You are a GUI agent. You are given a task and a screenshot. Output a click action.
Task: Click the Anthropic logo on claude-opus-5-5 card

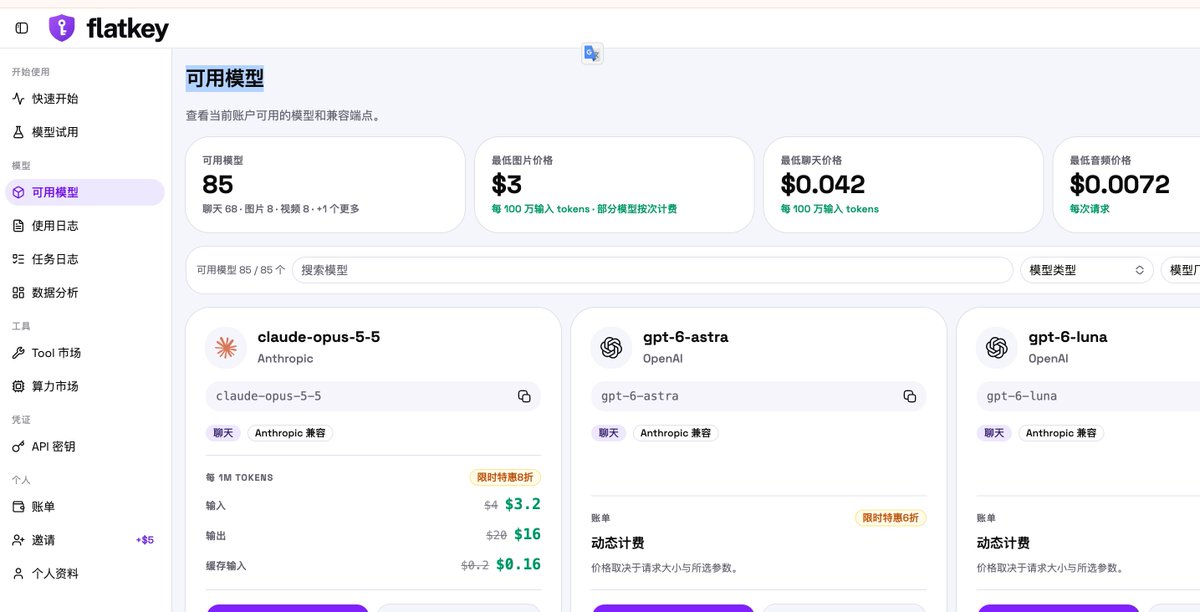tap(226, 347)
